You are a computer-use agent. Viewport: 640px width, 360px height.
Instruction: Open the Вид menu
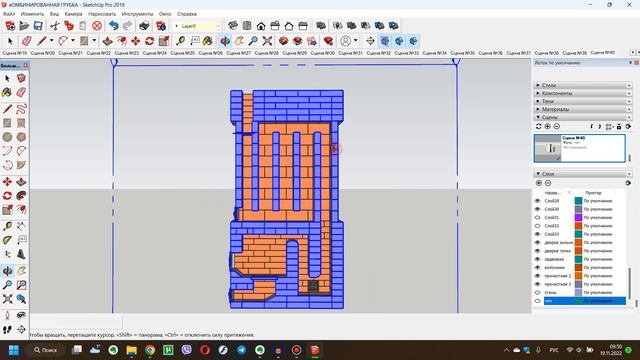(x=54, y=14)
